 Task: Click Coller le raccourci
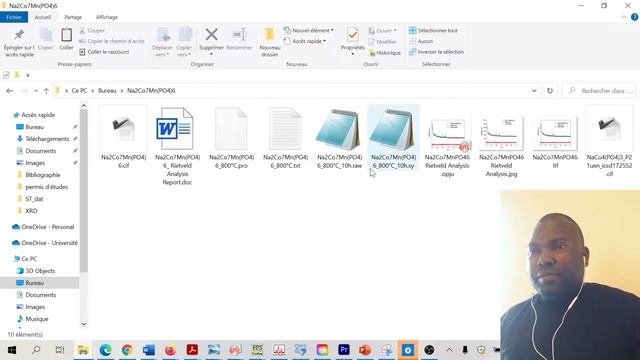click(x=104, y=52)
